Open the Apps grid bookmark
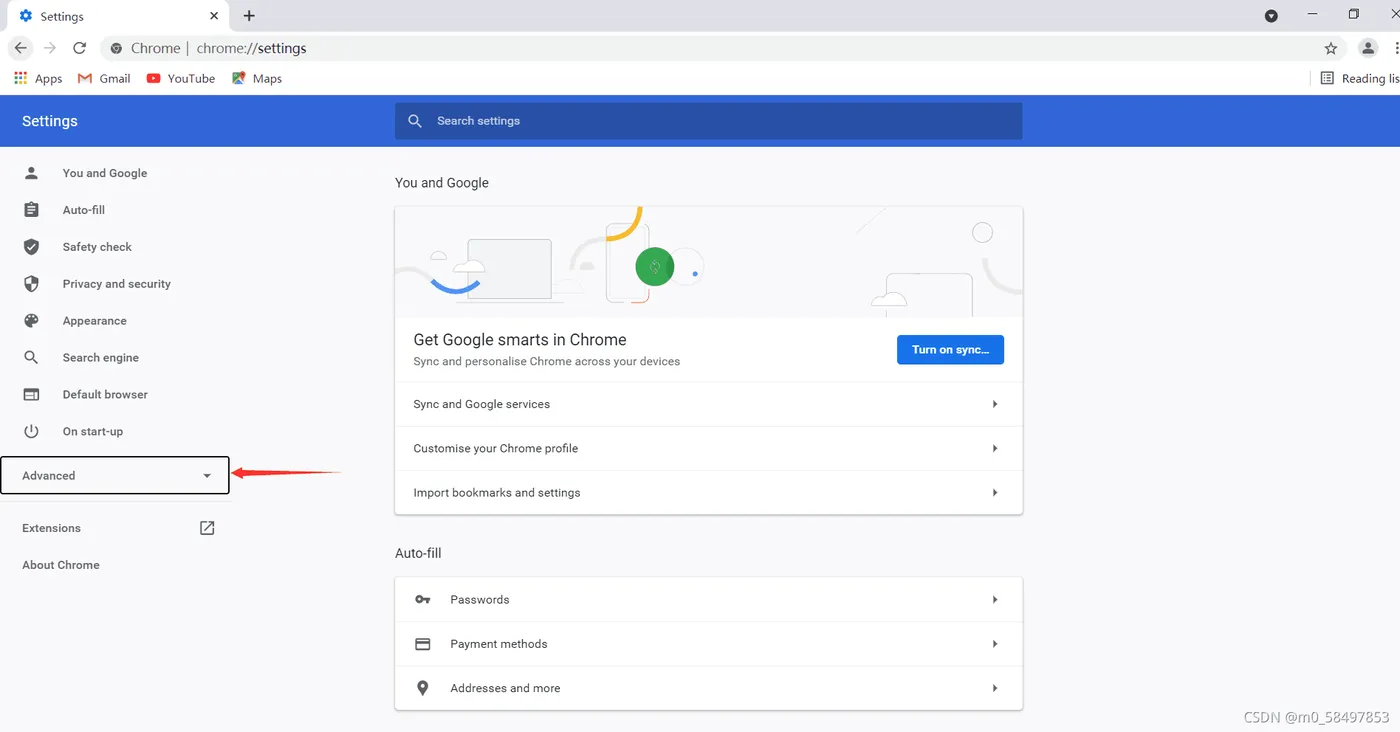Image resolution: width=1400 pixels, height=732 pixels. tap(38, 78)
